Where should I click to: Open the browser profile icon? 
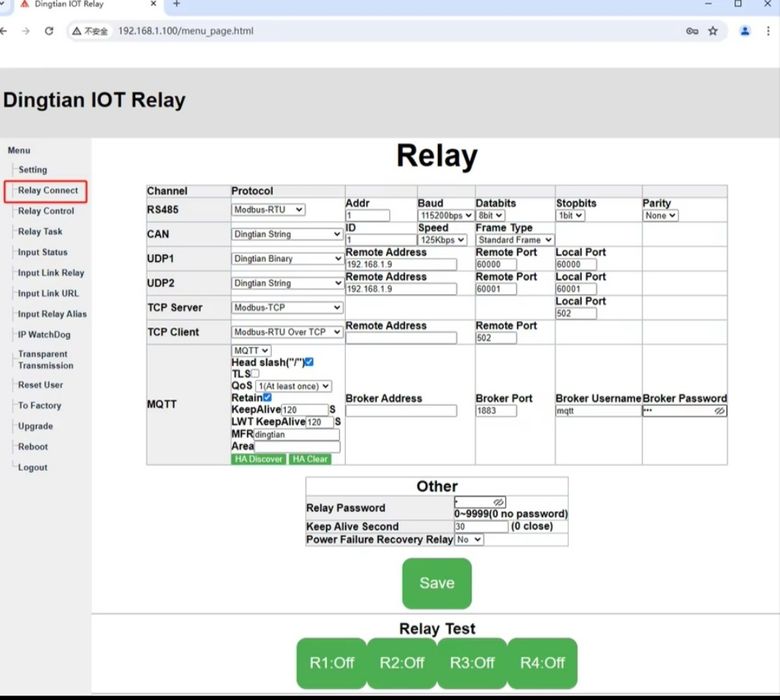745,31
